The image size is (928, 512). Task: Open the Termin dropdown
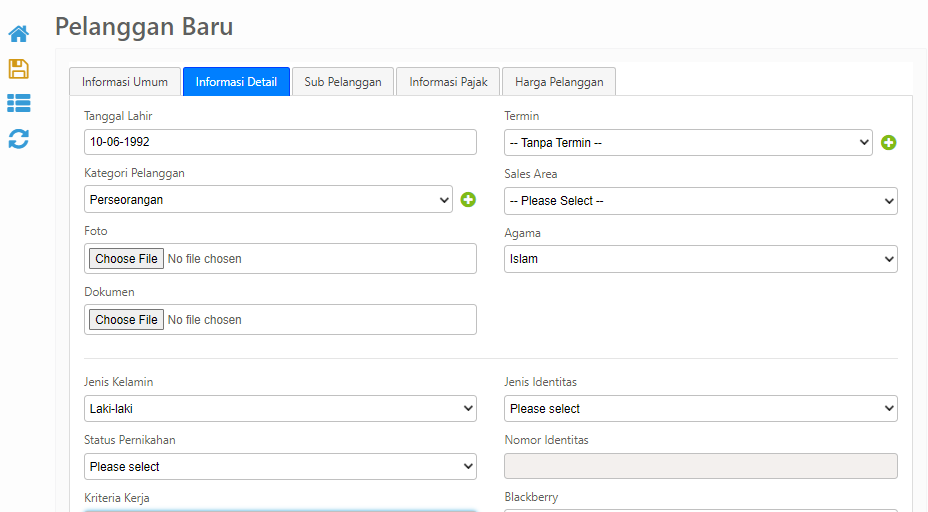[688, 143]
